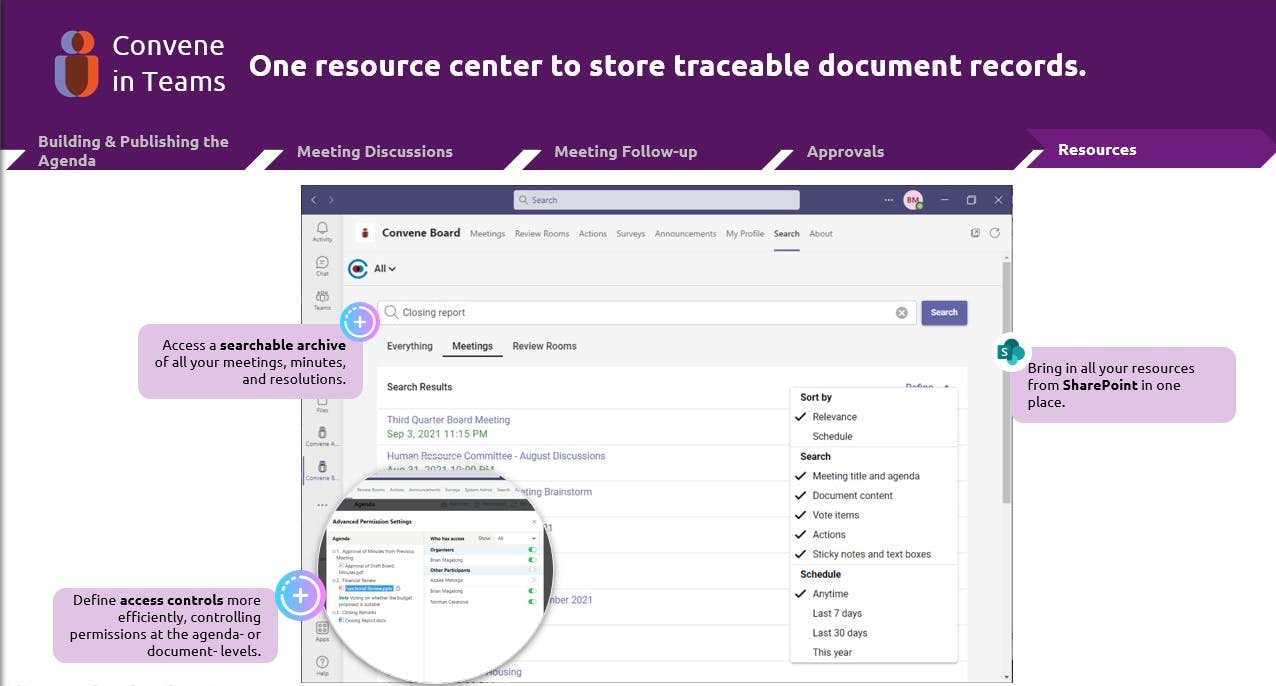Click the purple Search button

944,312
